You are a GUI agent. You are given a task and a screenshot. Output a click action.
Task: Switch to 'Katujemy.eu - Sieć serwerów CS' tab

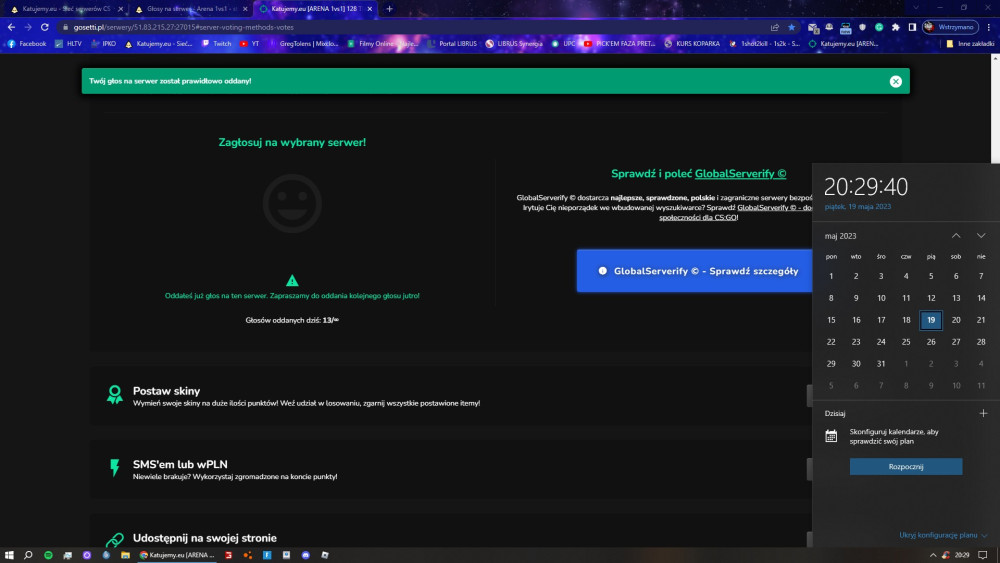pos(65,9)
